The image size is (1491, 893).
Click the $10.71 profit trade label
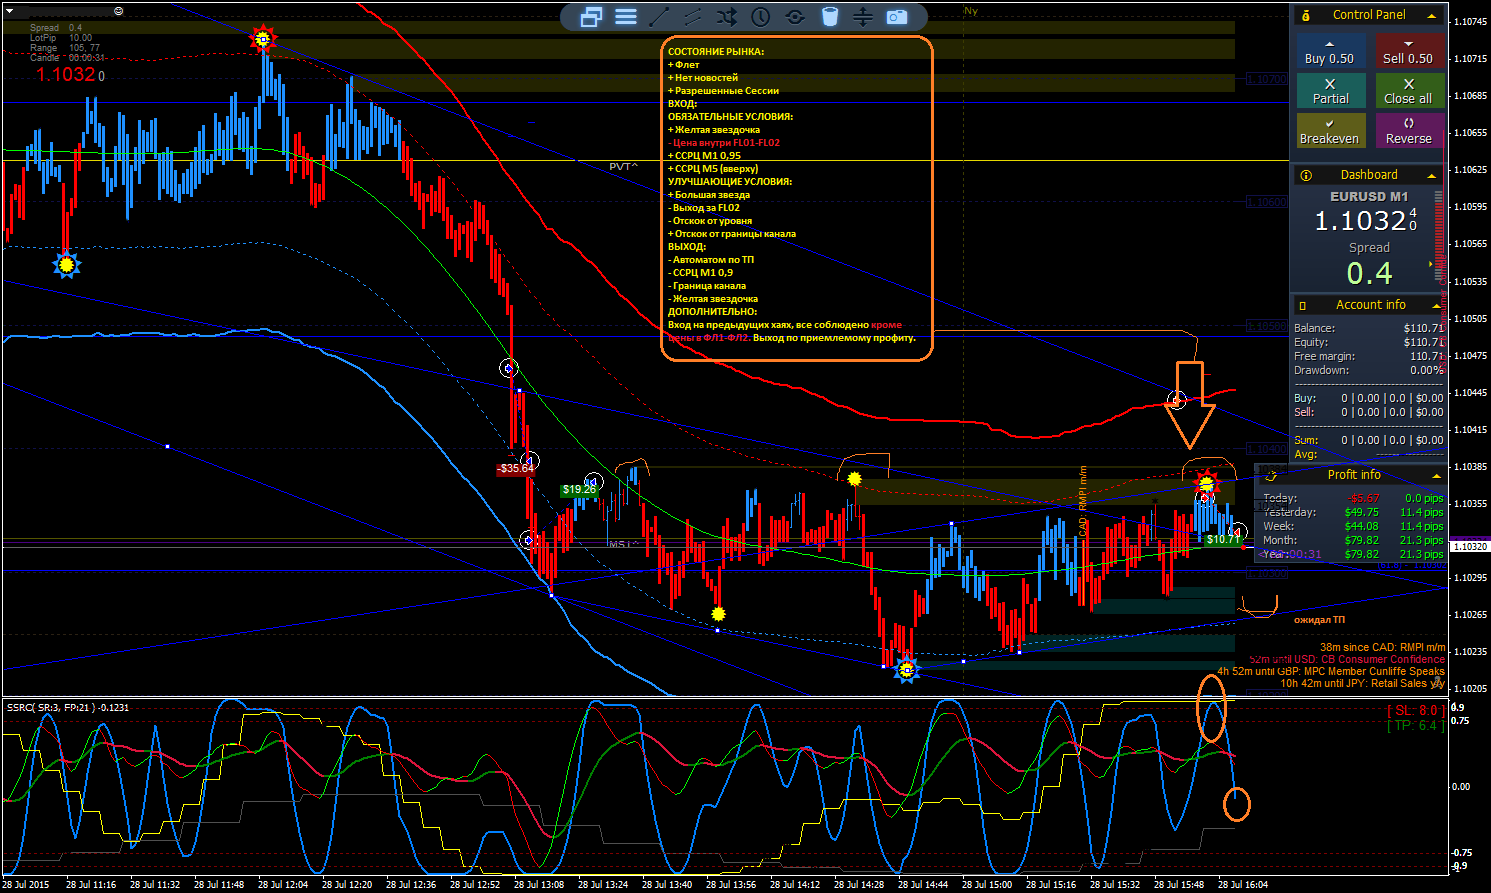point(1223,539)
